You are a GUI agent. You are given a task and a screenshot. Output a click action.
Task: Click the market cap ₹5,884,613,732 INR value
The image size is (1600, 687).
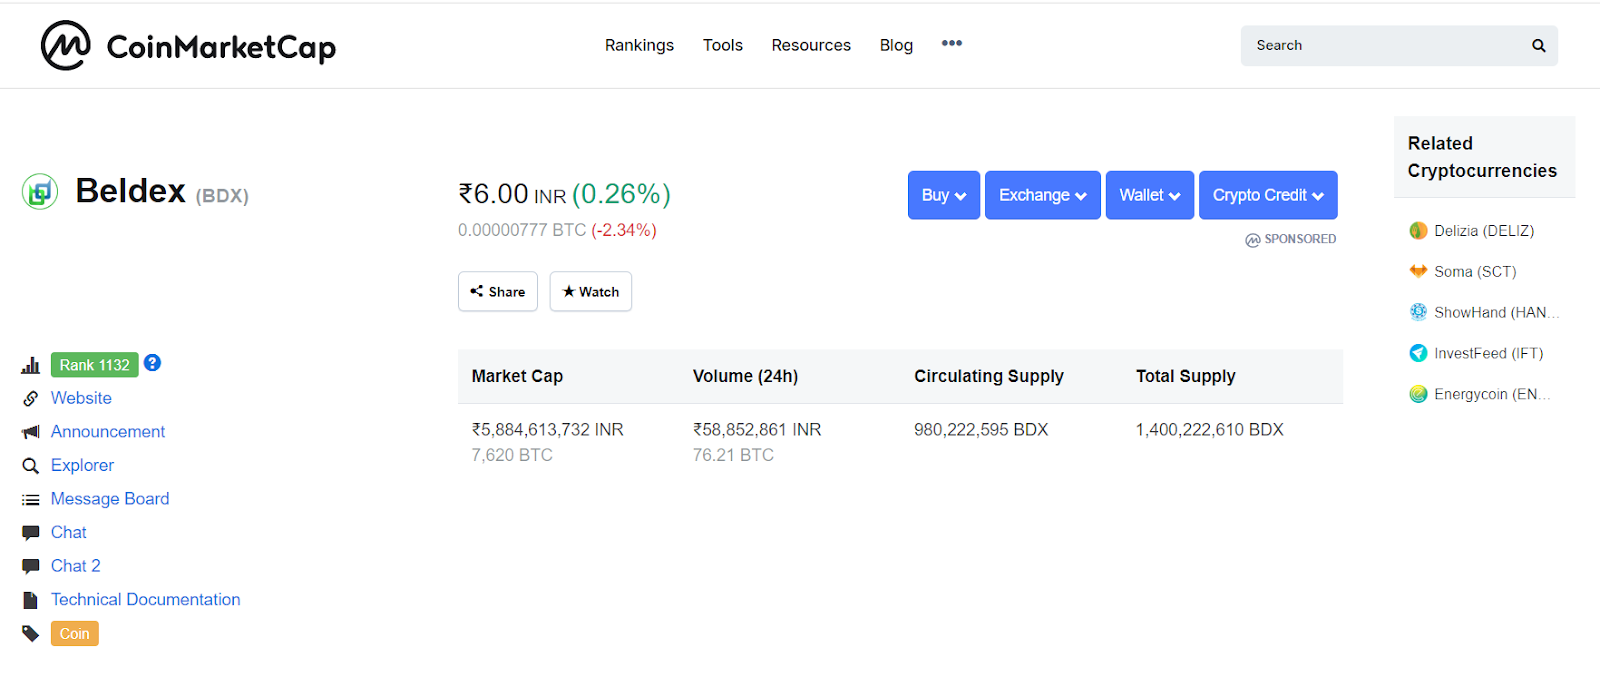(547, 430)
